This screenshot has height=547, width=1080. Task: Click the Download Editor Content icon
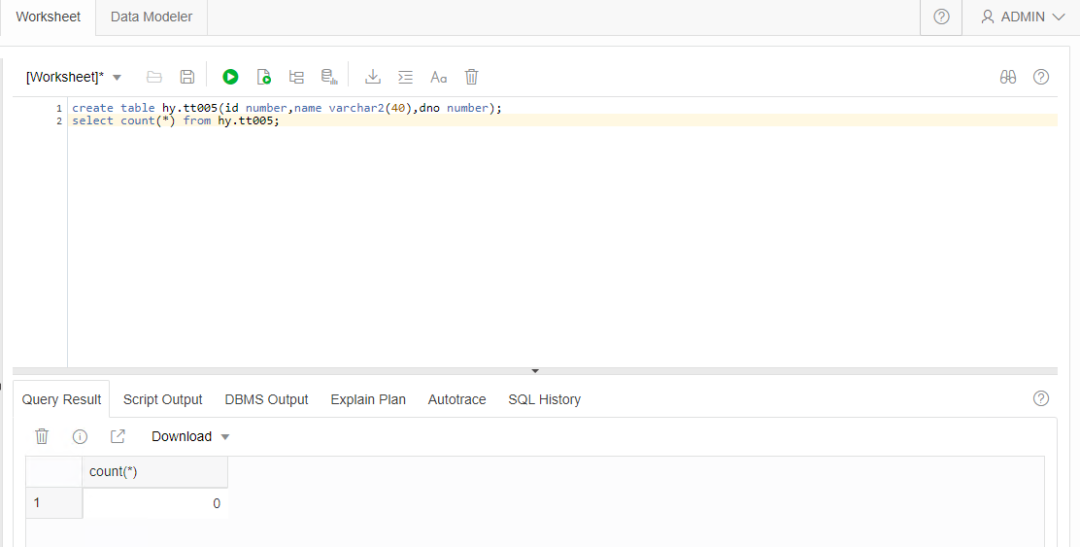pyautogui.click(x=373, y=77)
